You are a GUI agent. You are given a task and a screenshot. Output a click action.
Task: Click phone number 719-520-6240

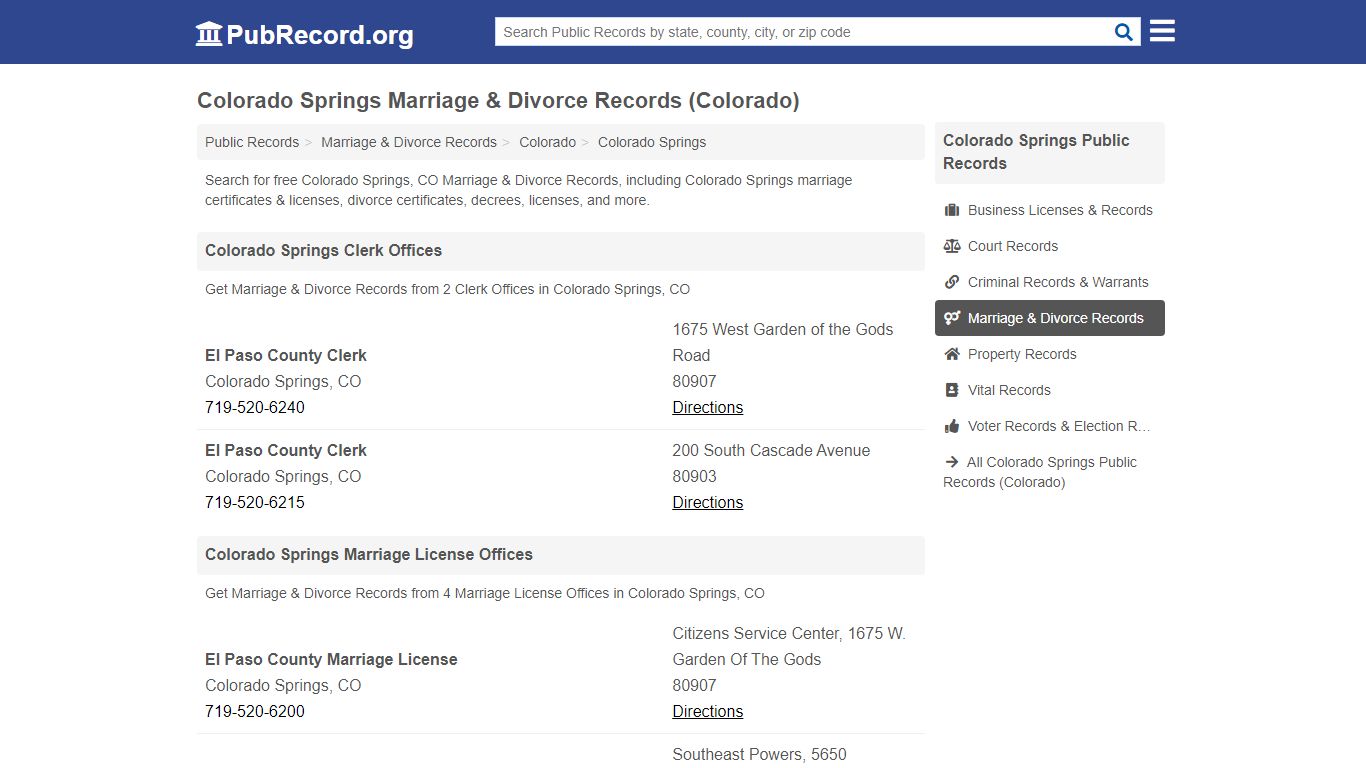point(255,407)
